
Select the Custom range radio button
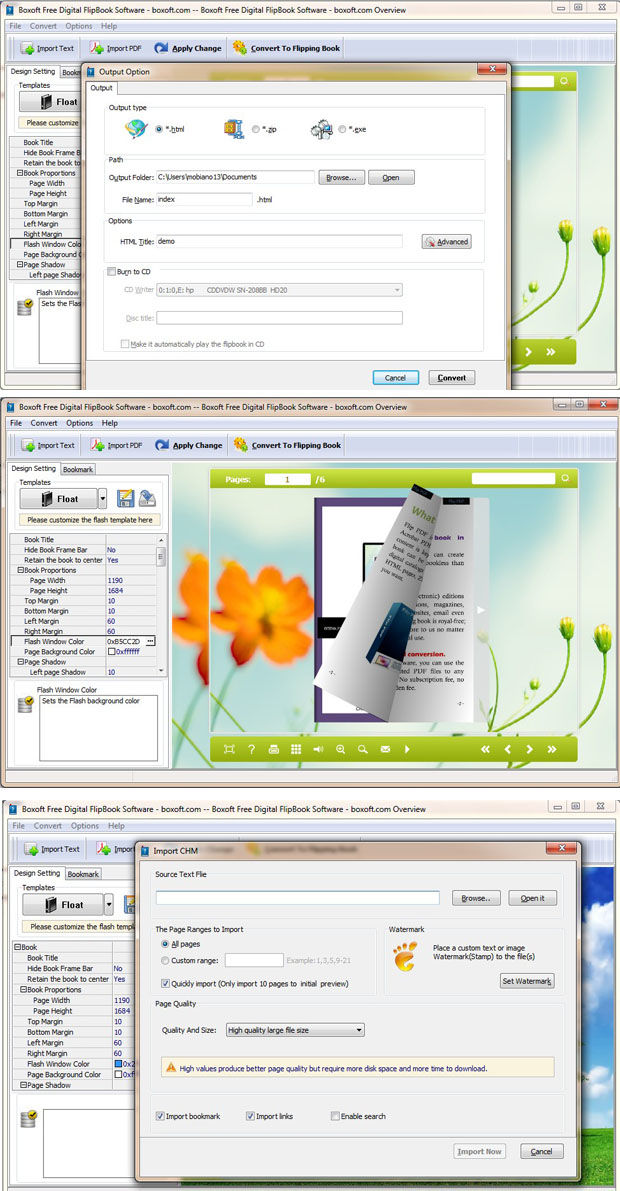click(x=165, y=960)
